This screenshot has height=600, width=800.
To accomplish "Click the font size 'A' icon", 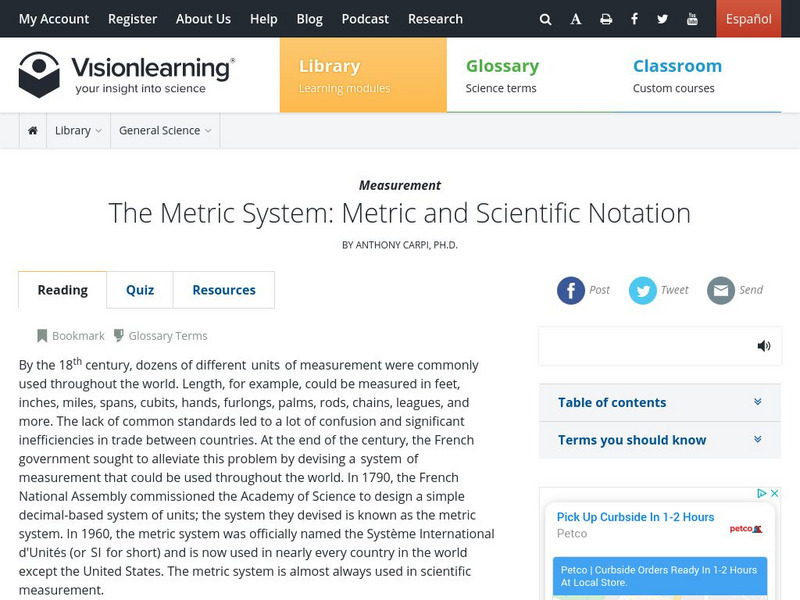I will click(576, 19).
